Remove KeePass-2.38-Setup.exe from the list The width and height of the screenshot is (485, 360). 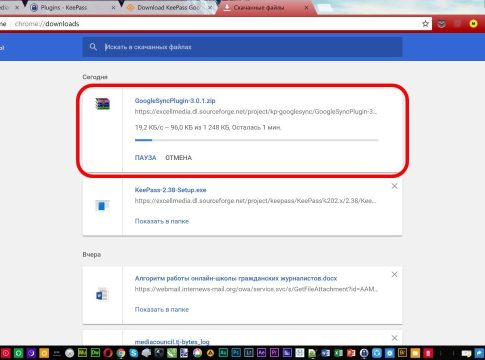pos(394,186)
